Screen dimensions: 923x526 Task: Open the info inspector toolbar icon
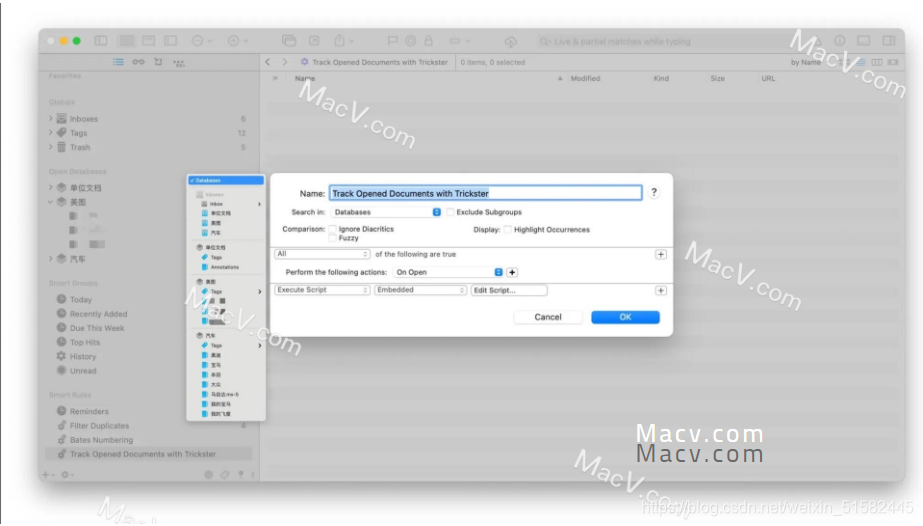click(839, 41)
